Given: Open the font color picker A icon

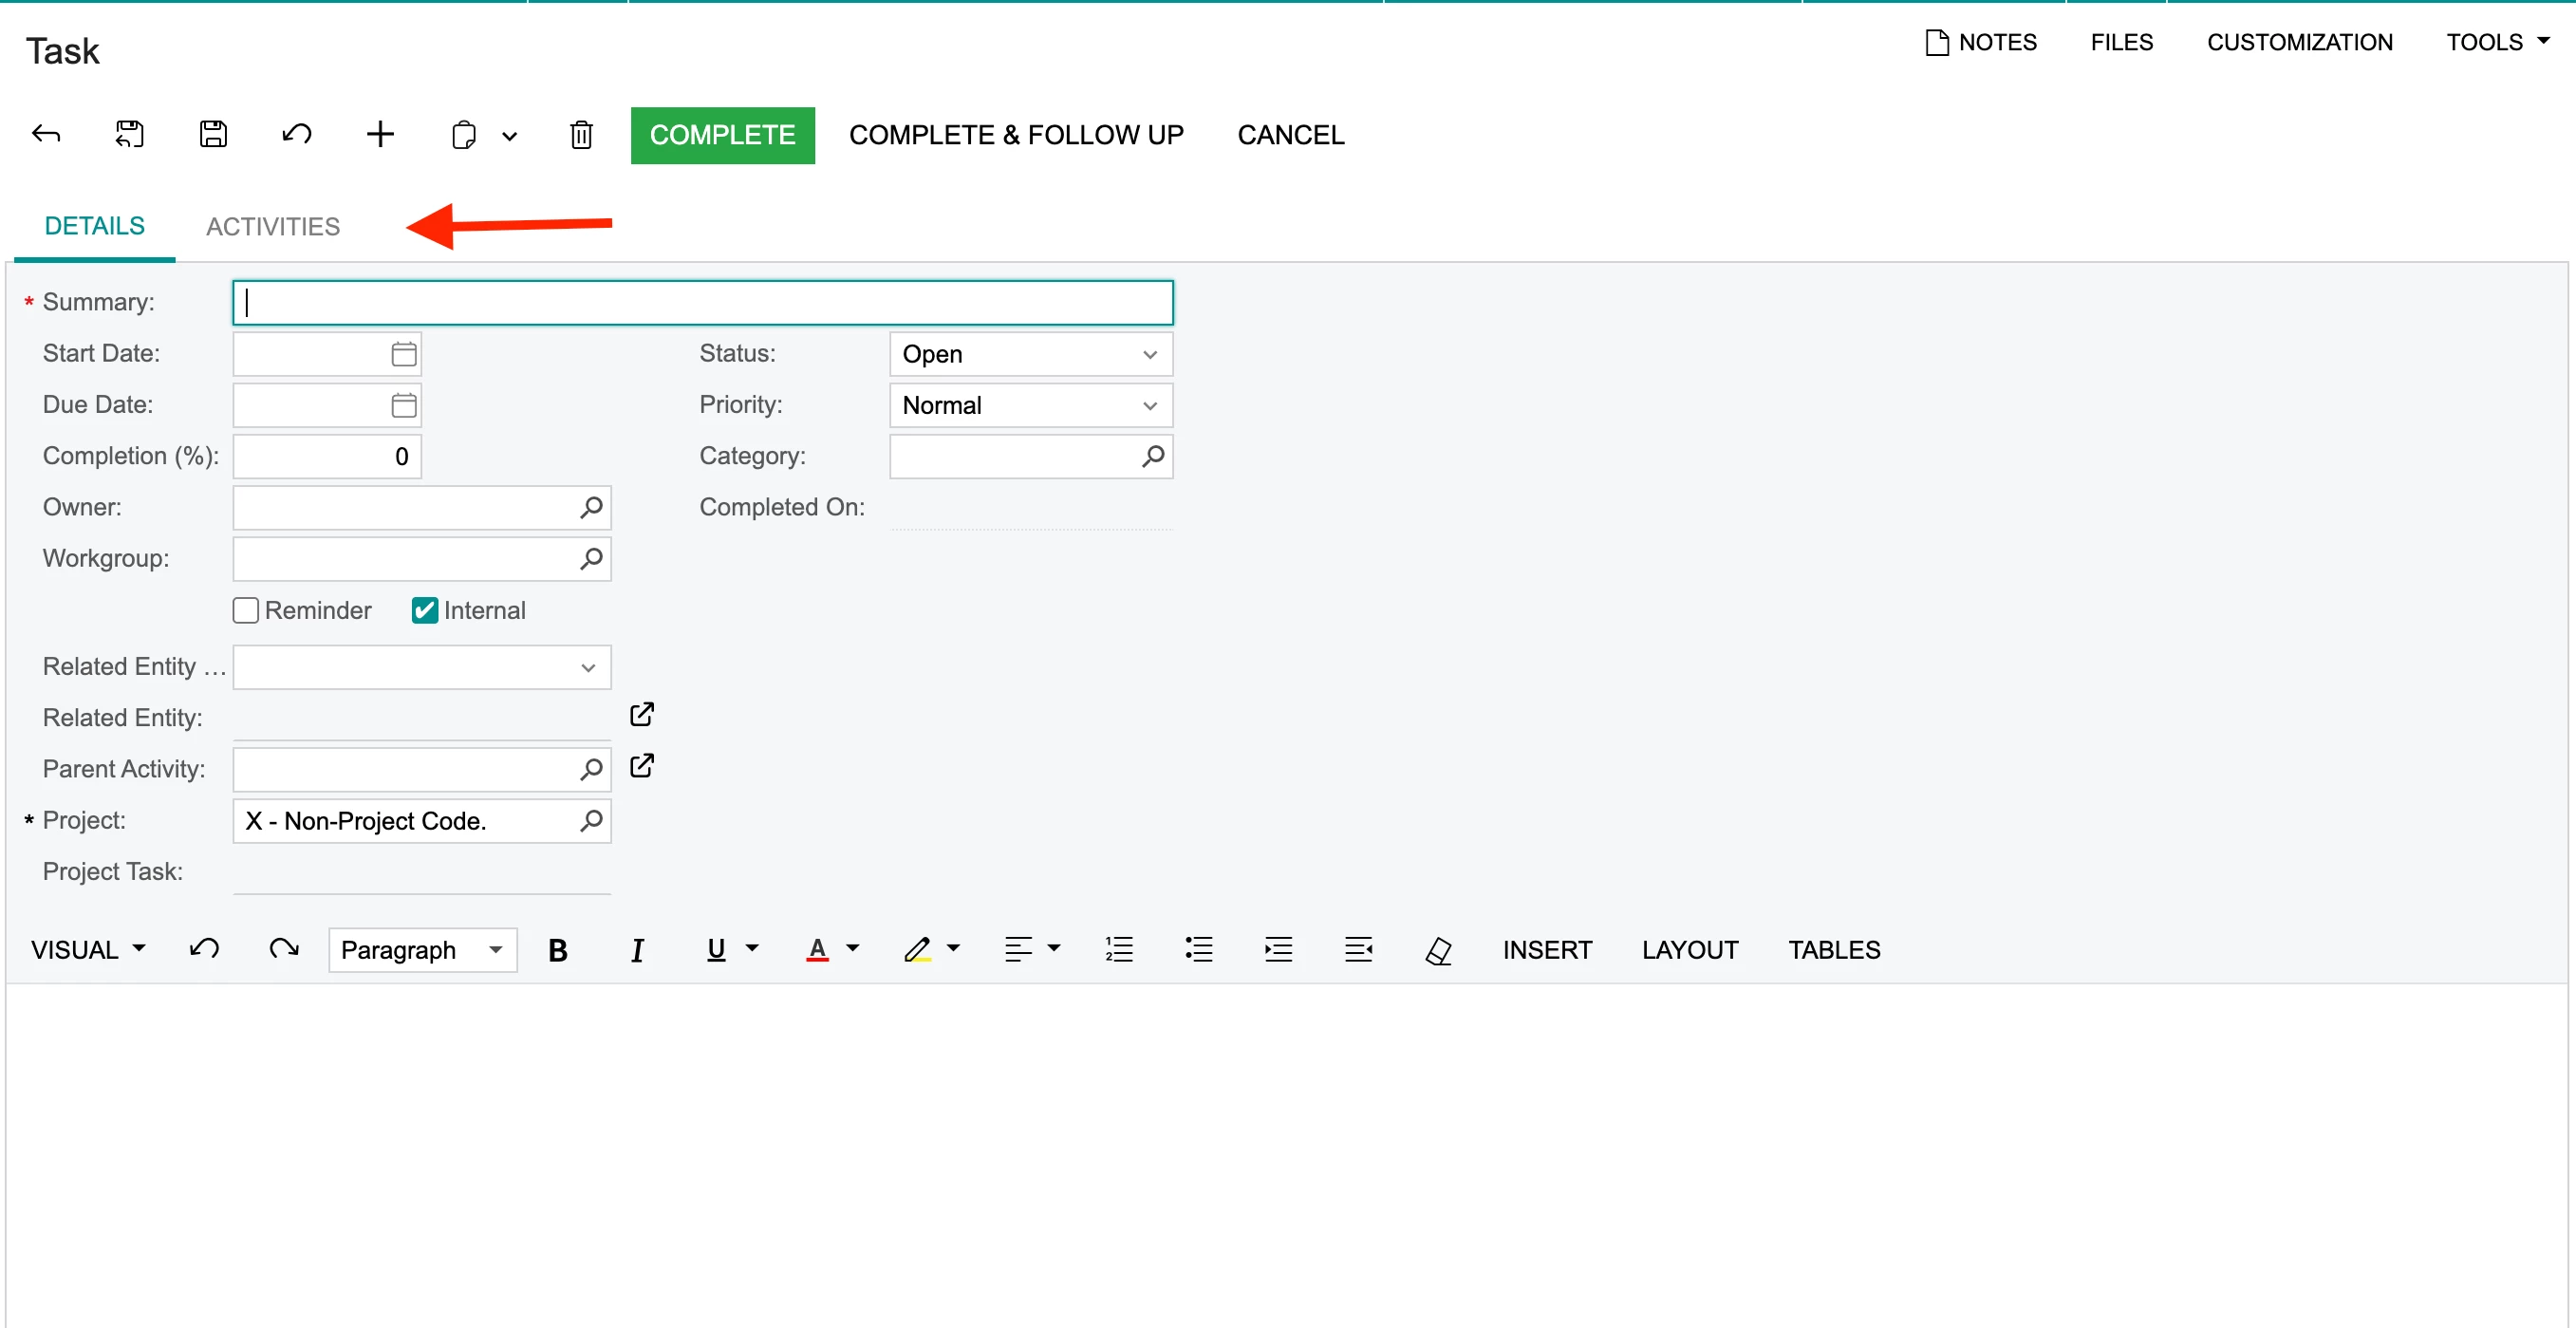Looking at the screenshot, I should coord(817,950).
